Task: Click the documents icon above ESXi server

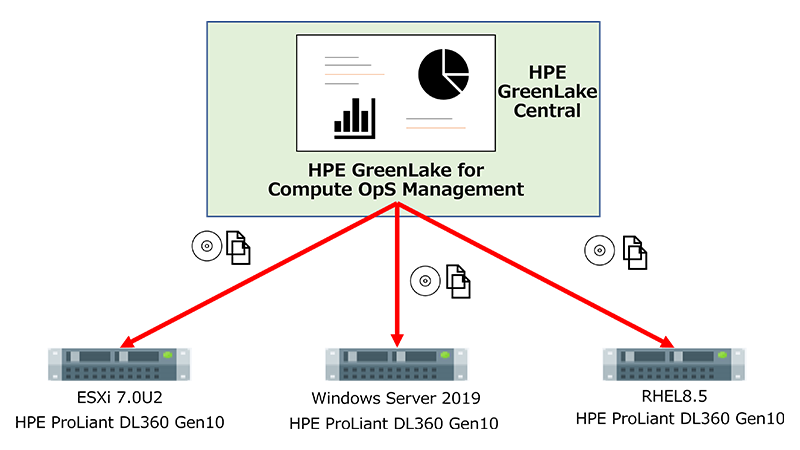Action: (x=238, y=247)
